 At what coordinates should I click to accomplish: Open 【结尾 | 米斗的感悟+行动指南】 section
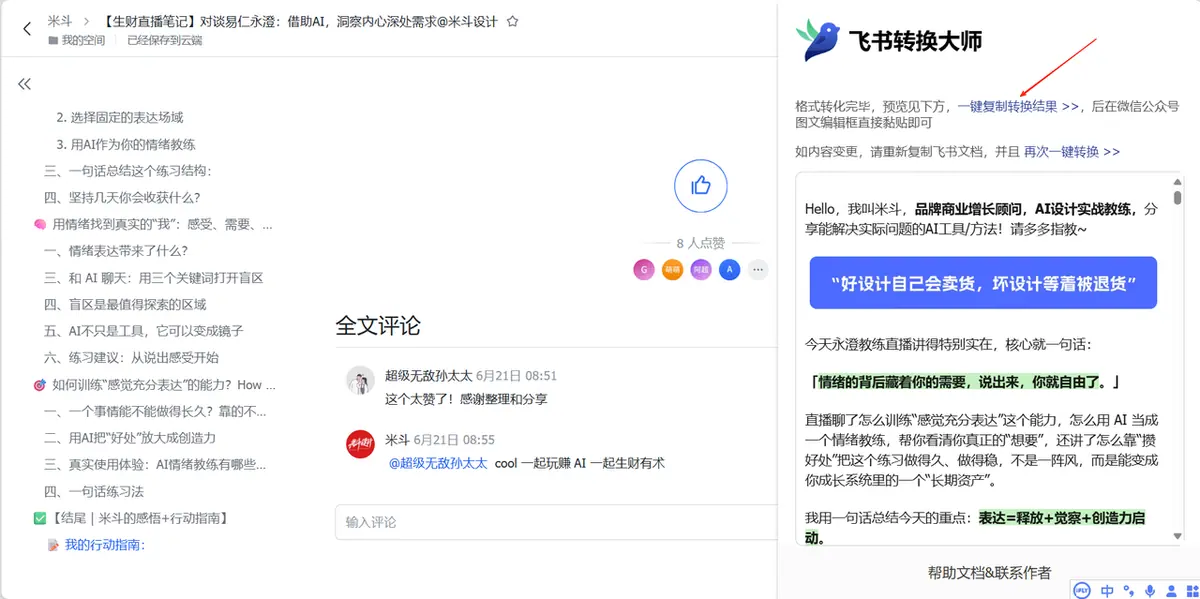click(131, 518)
